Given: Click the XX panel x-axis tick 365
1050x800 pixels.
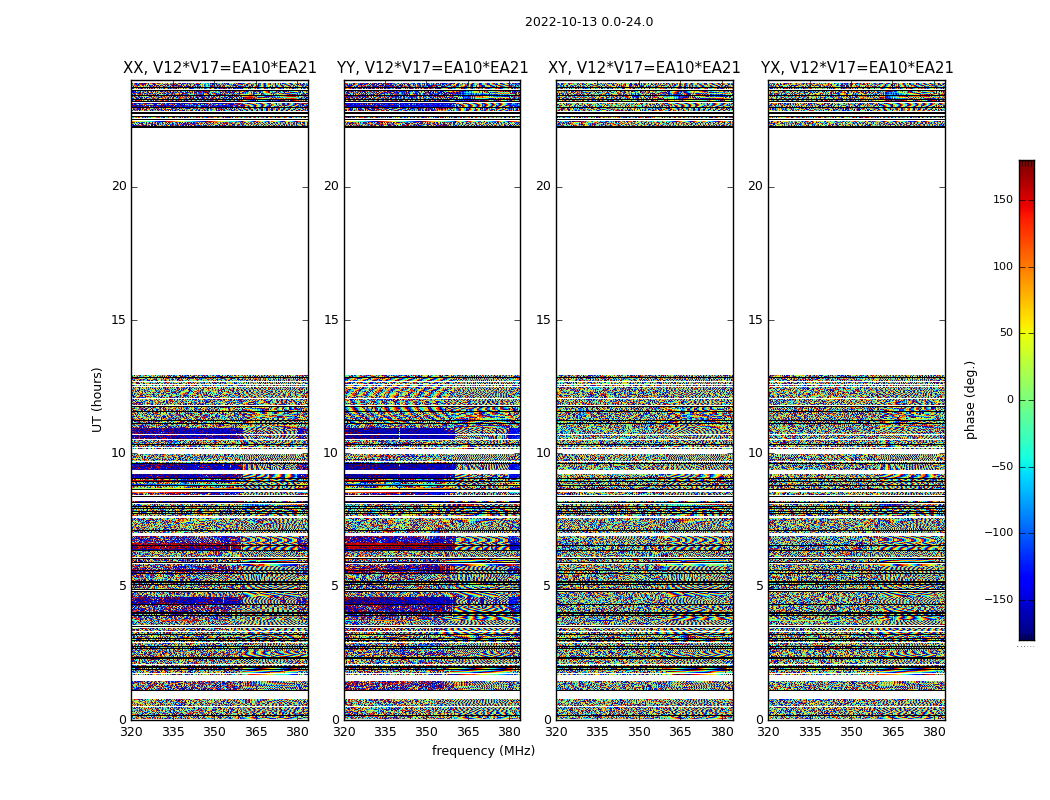Looking at the screenshot, I should pyautogui.click(x=256, y=732).
